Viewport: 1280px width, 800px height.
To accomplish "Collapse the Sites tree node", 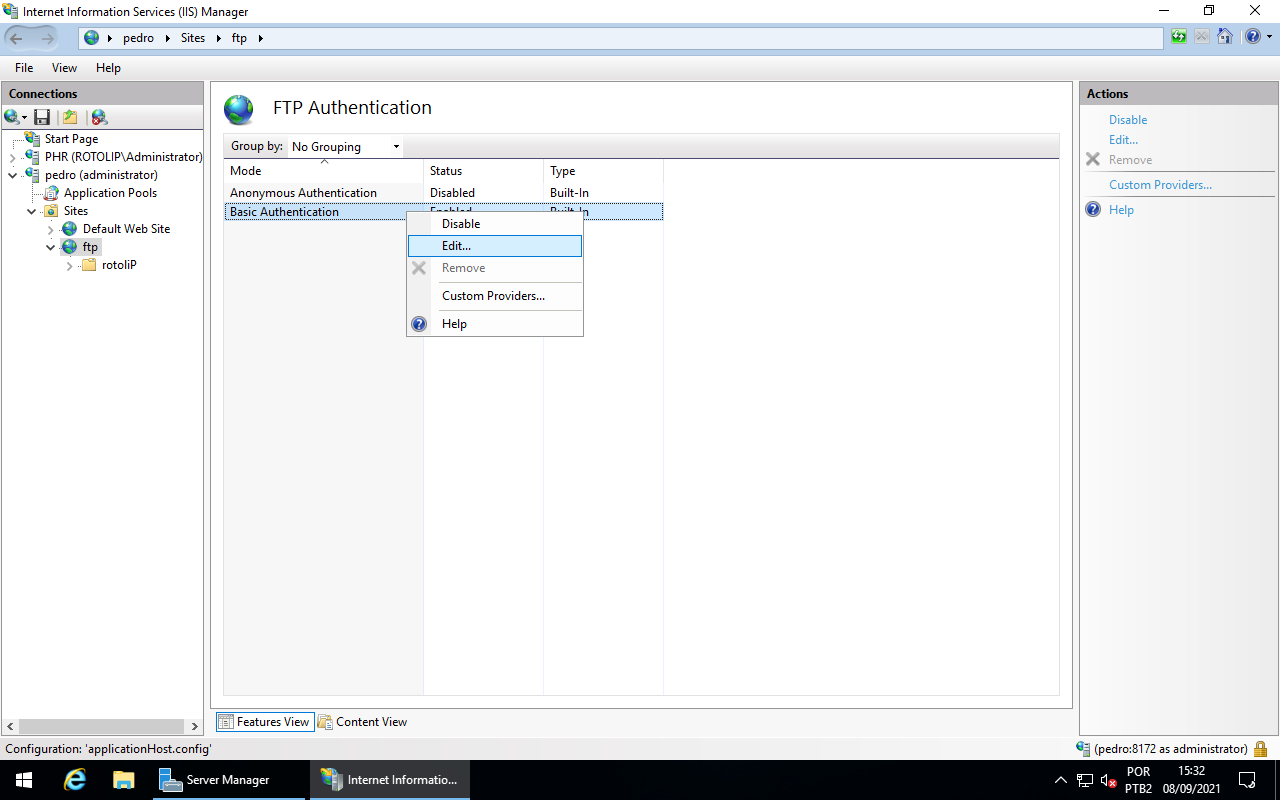I will click(32, 211).
